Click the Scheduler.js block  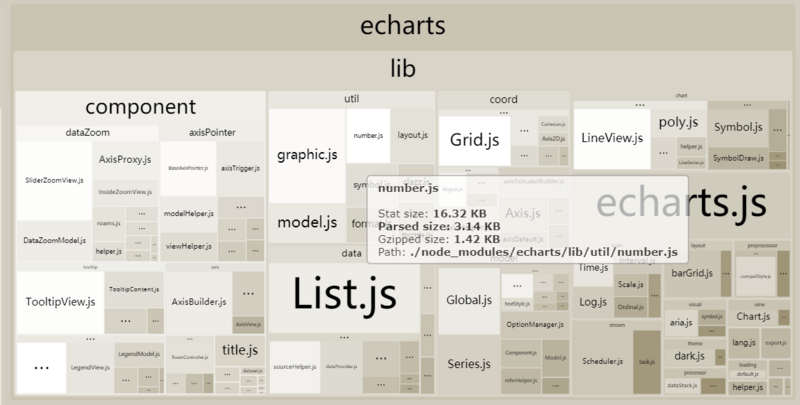point(602,362)
